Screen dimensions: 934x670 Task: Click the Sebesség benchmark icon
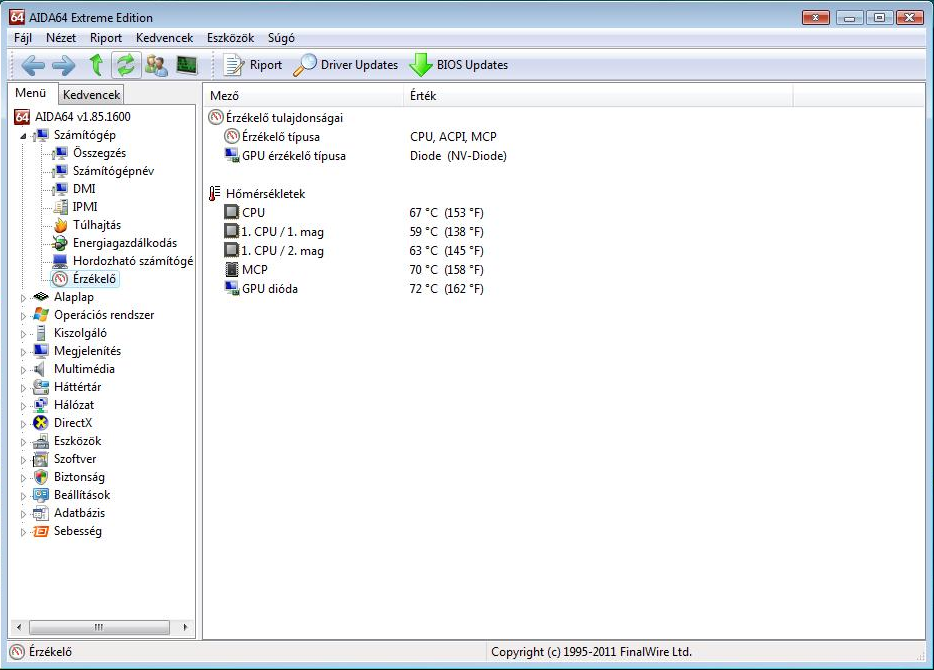point(41,531)
